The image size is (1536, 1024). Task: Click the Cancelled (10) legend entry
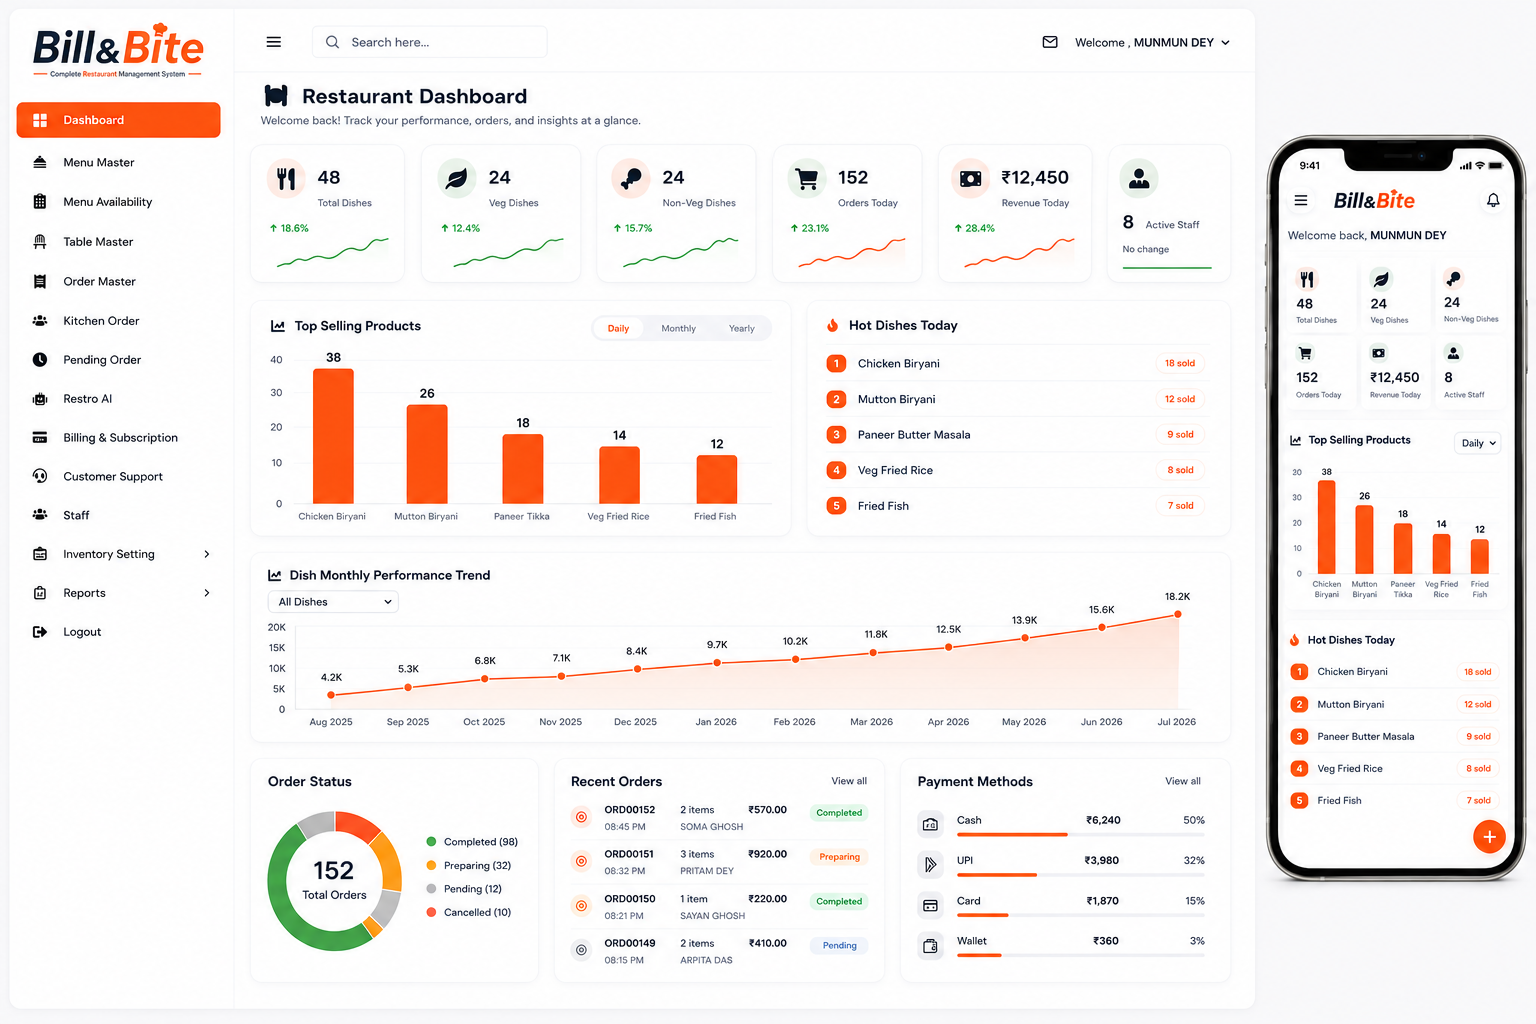[469, 912]
